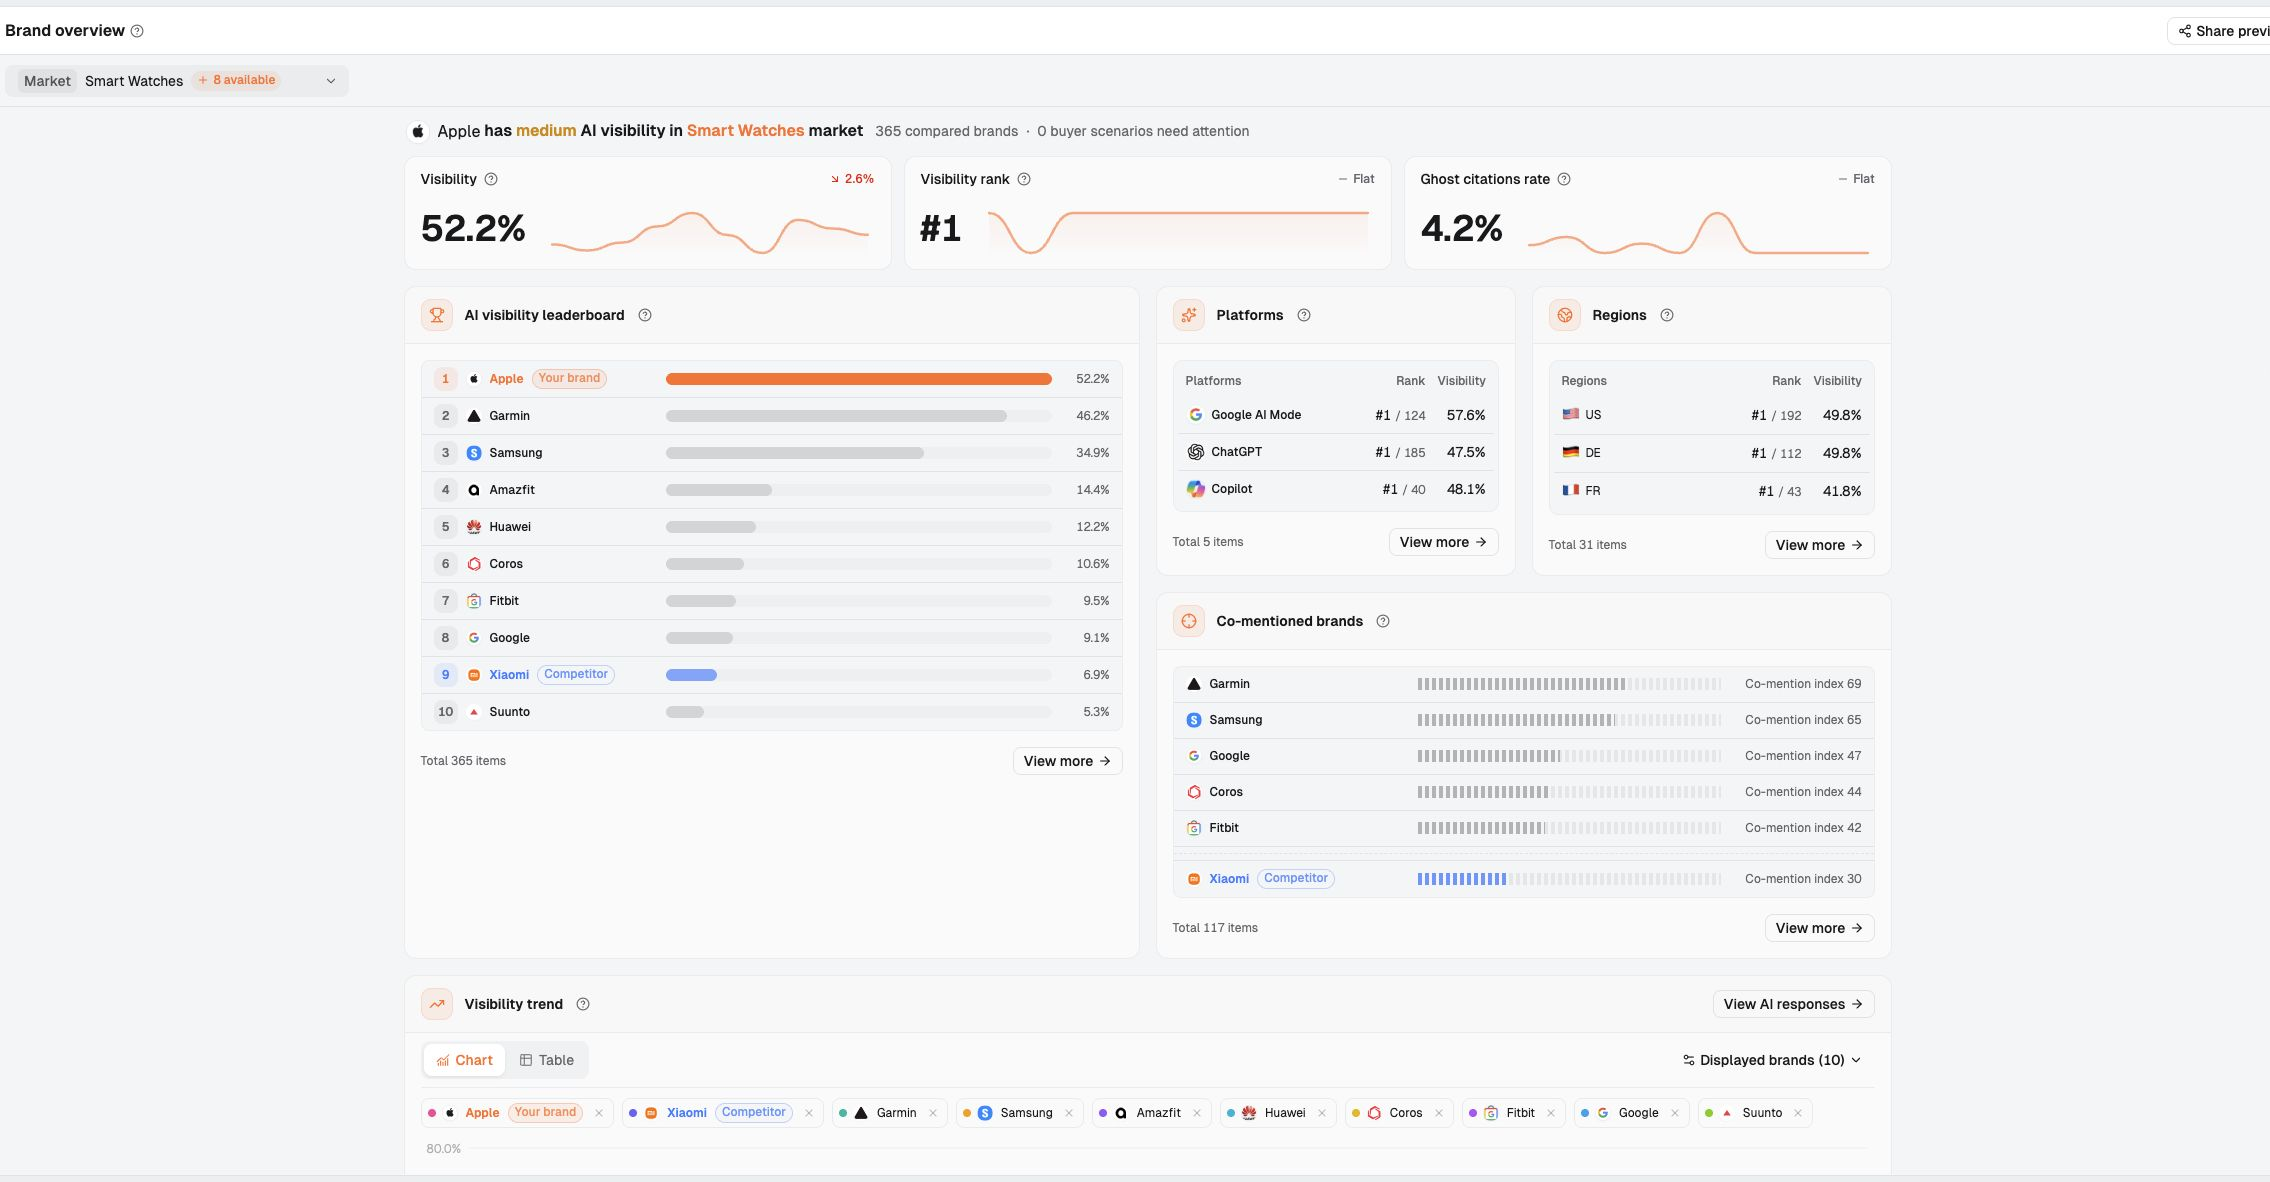
Task: Open the Market Smart Watches dropdown
Action: pos(177,81)
